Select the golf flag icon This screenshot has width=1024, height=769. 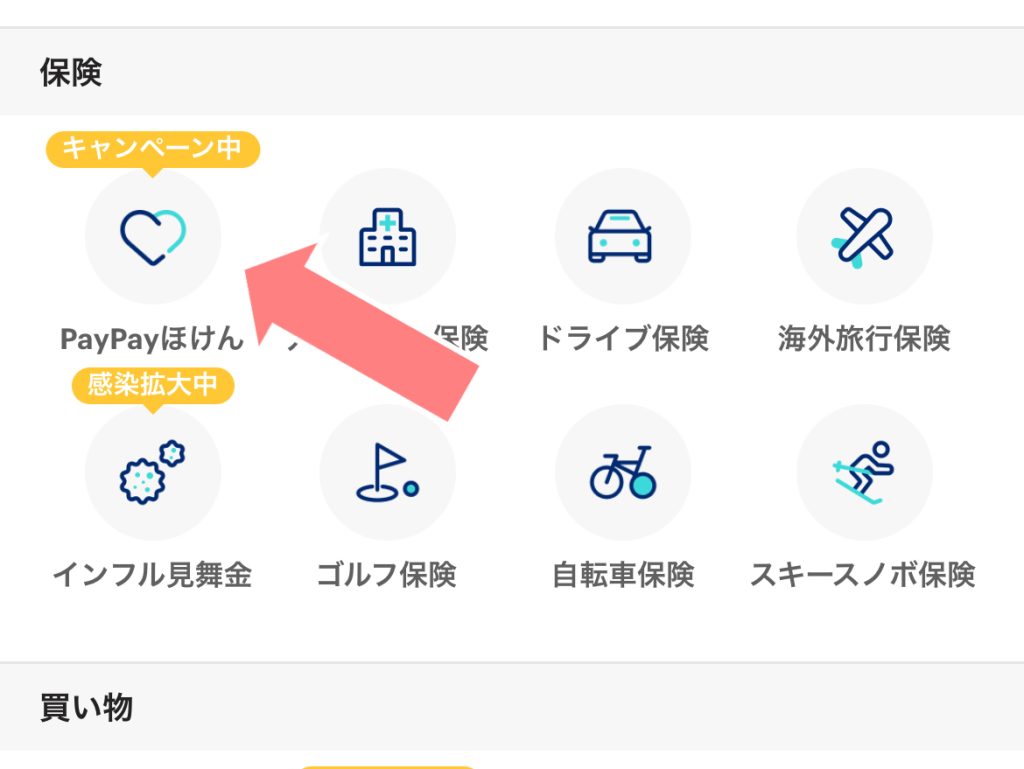point(387,472)
